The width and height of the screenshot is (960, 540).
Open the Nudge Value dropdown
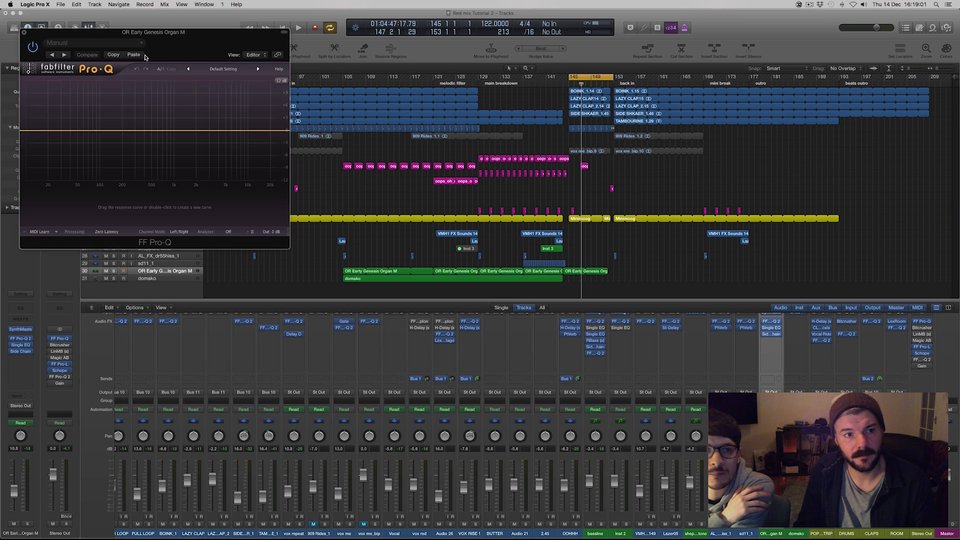[541, 48]
